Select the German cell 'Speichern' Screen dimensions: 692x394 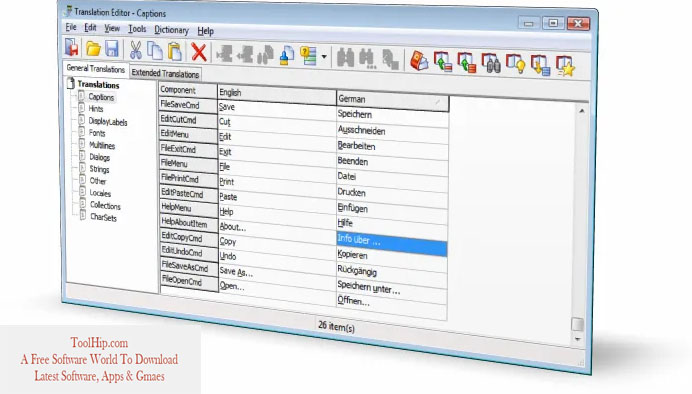click(x=392, y=116)
